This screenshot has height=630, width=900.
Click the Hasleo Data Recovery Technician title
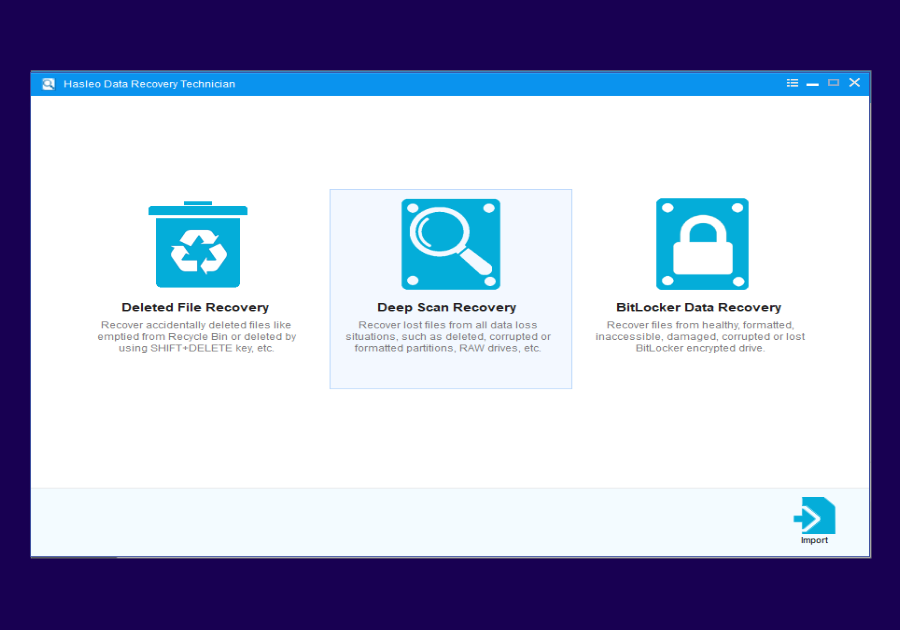point(148,84)
